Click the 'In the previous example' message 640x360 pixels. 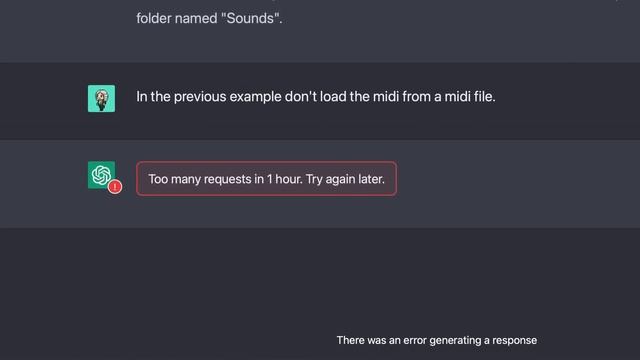316,97
